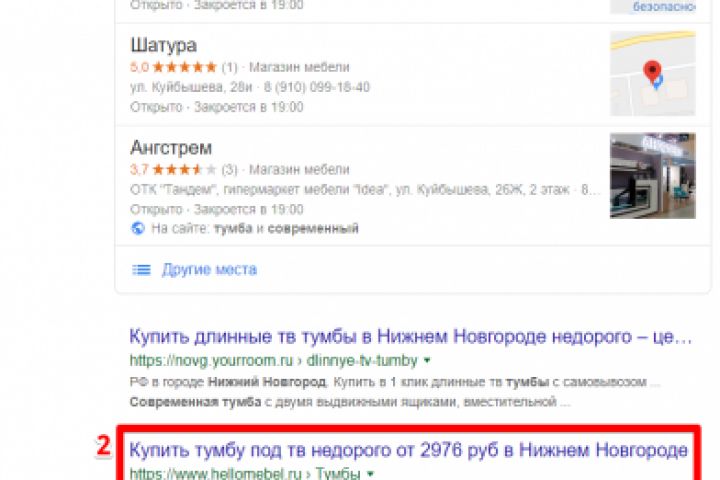720x480 pixels.
Task: Click Шатура reviews count (1)
Action: point(230,68)
